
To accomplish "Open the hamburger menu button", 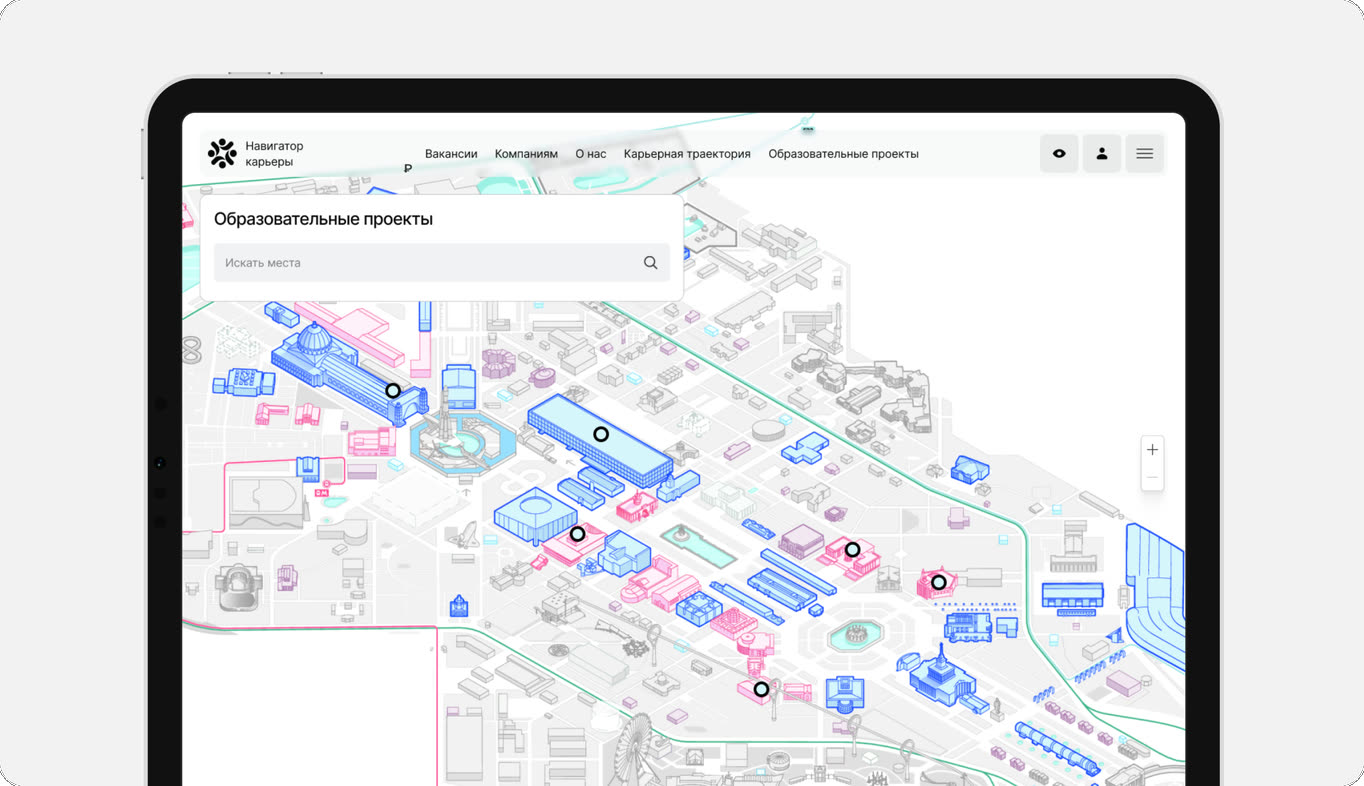I will coord(1145,154).
